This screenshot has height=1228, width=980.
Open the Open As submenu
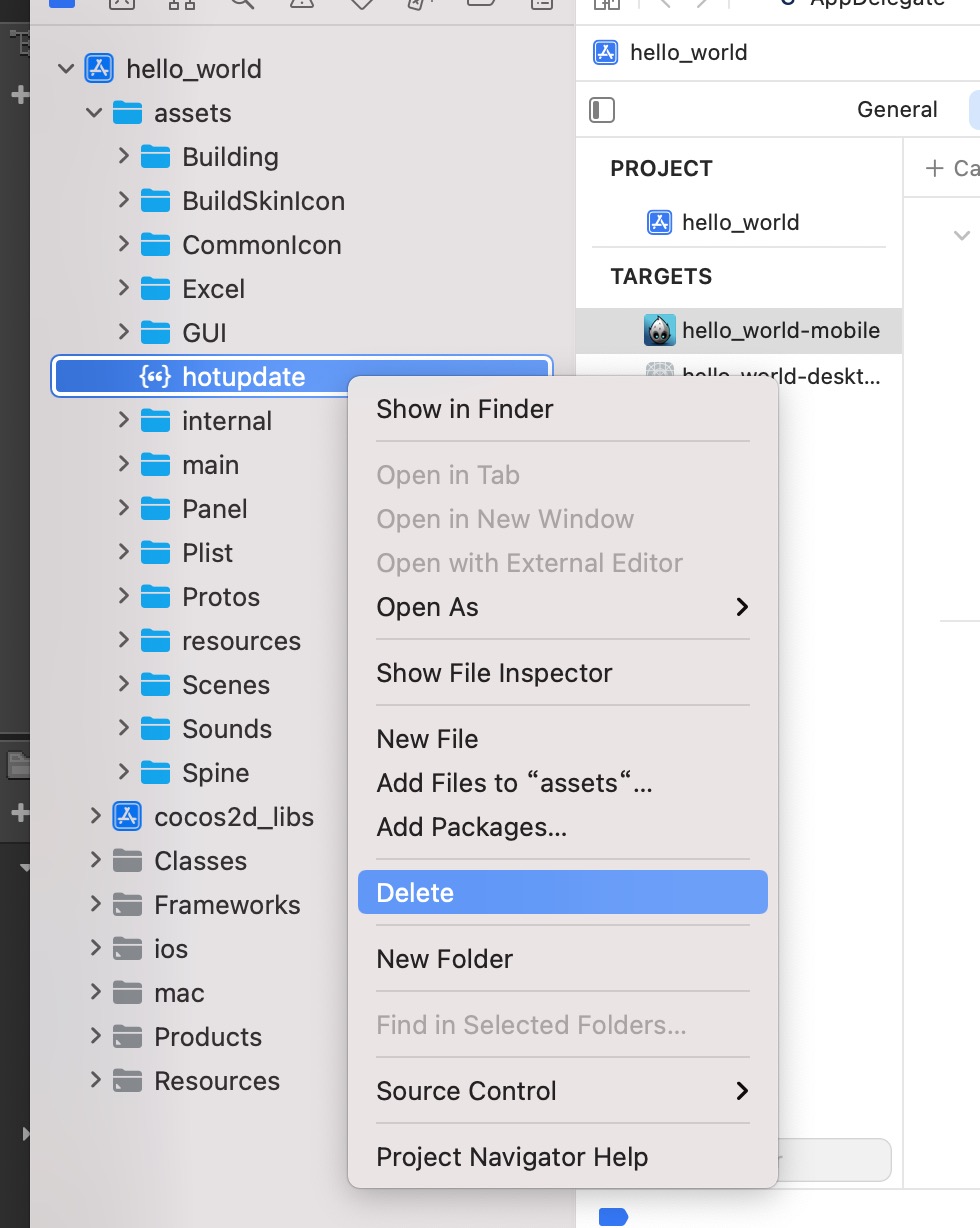[x=562, y=607]
